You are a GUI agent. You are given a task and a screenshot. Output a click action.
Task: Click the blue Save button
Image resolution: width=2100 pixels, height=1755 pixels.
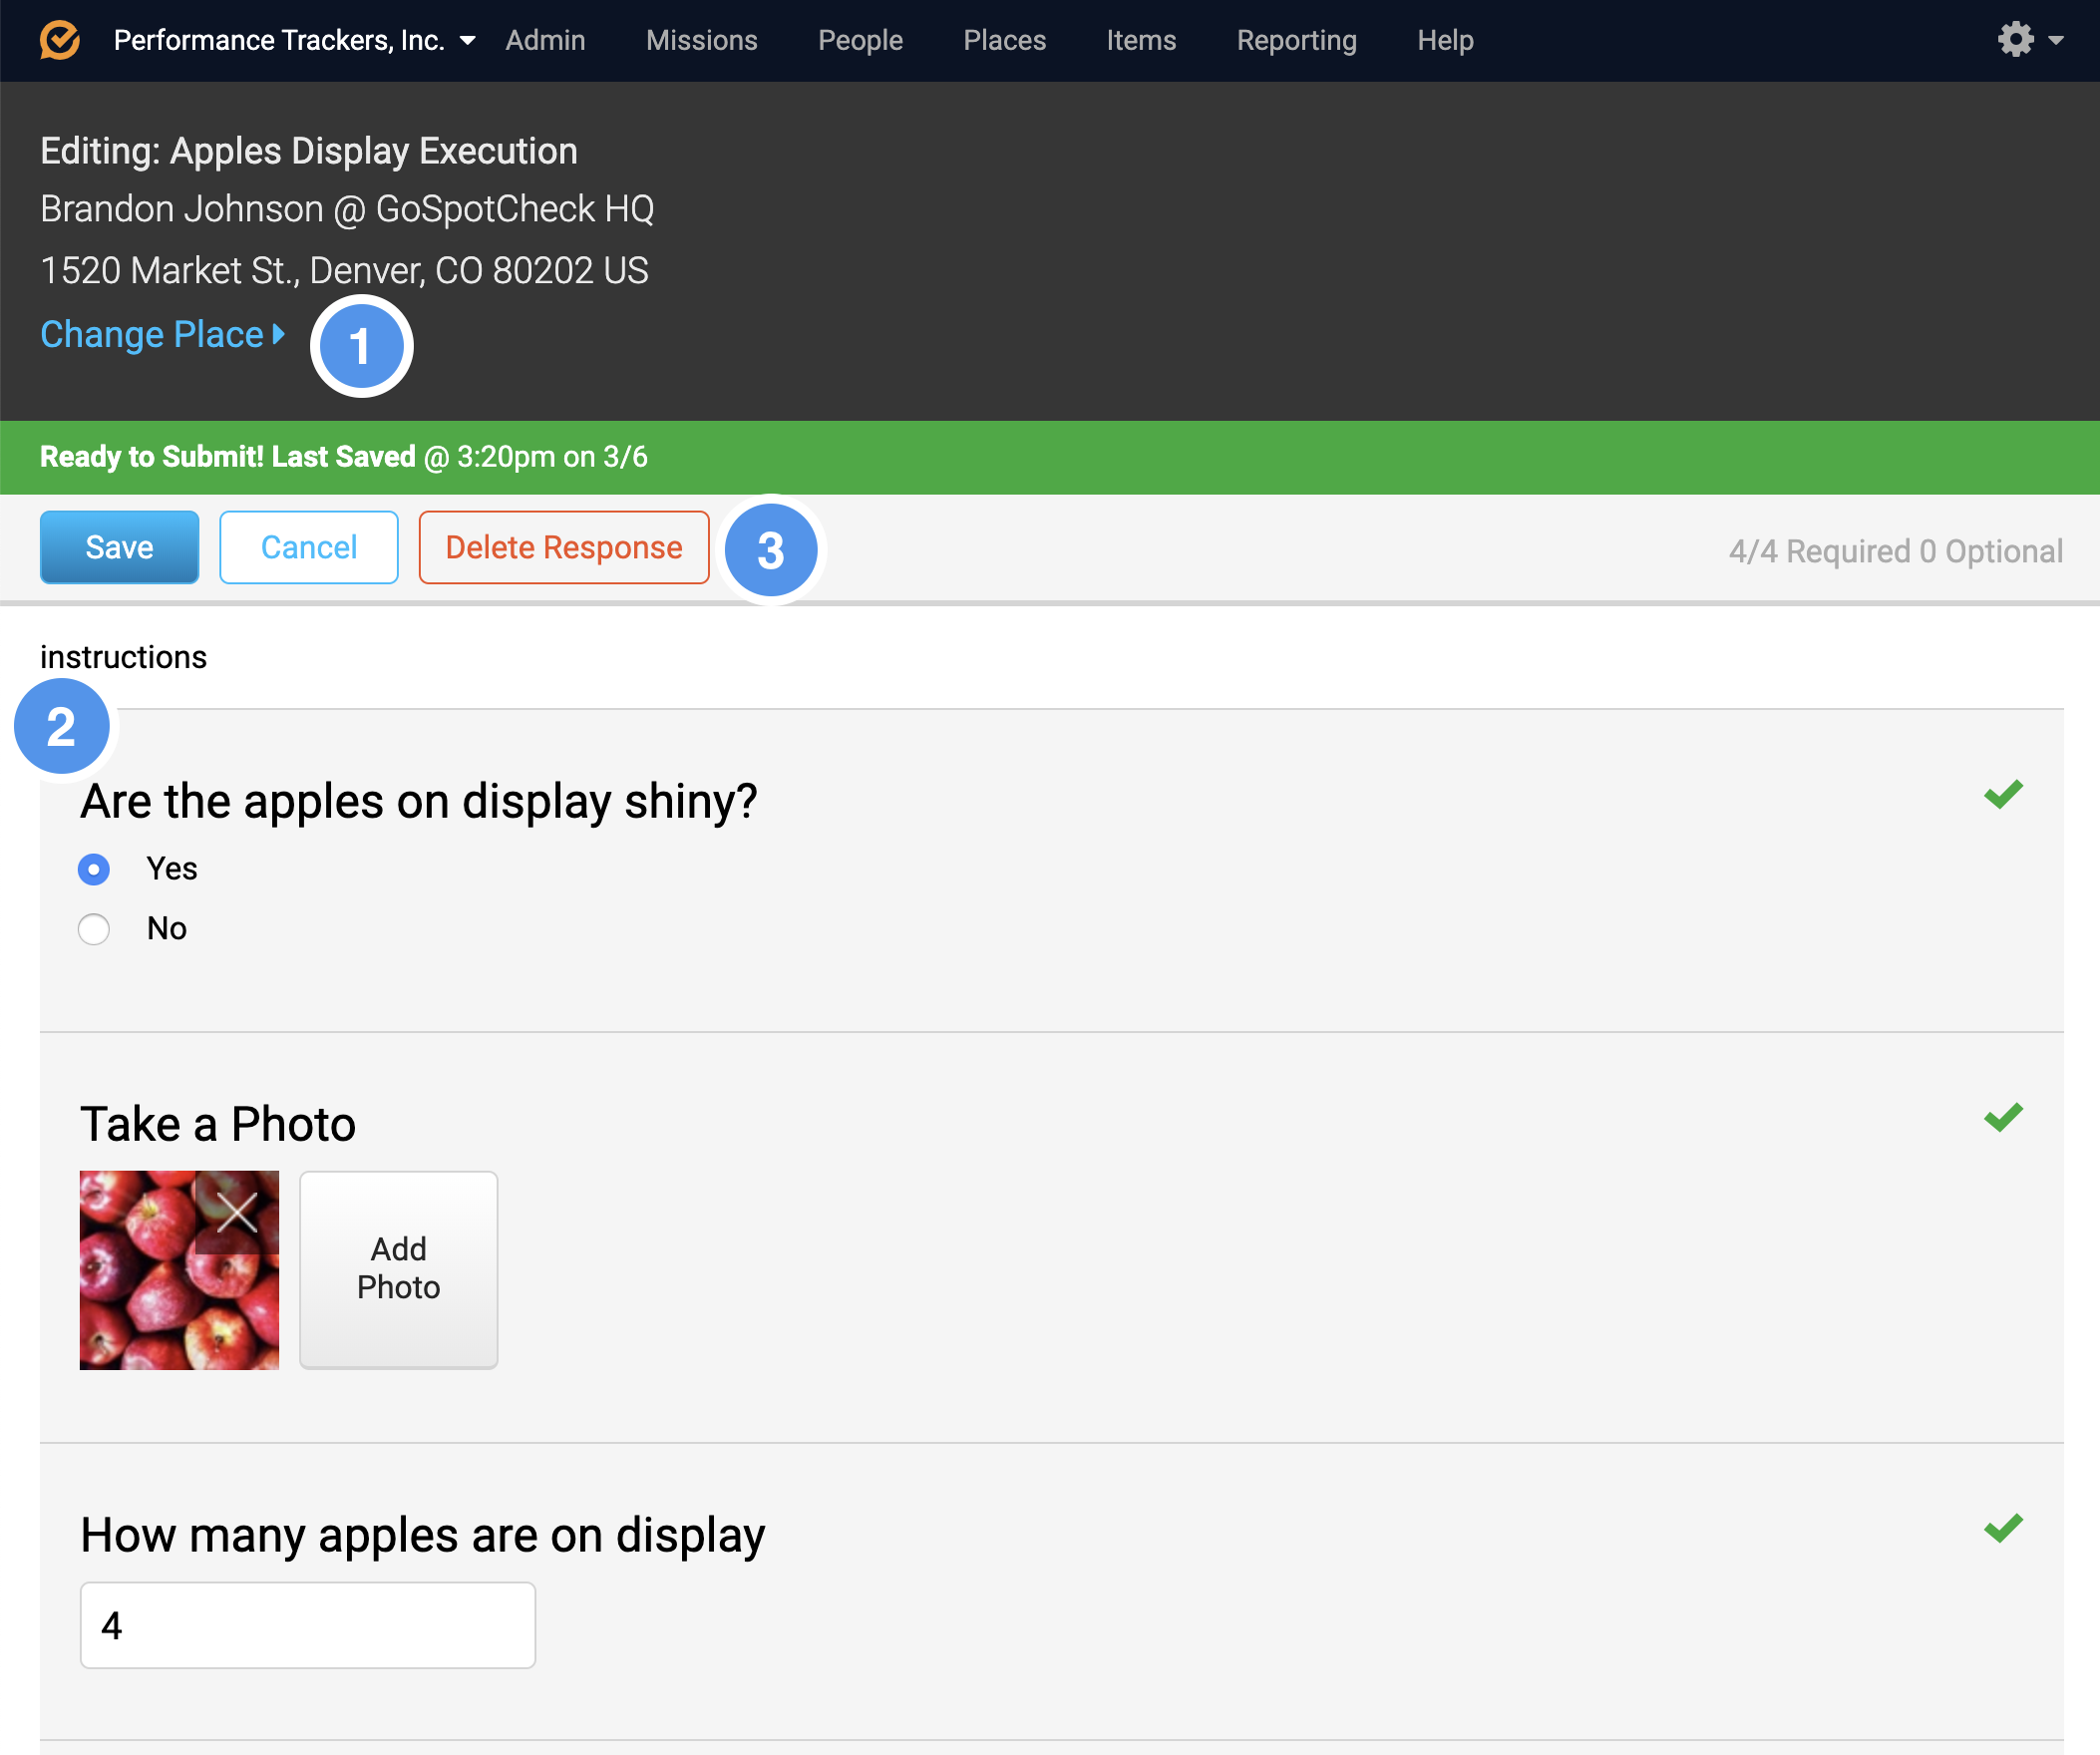tap(119, 547)
